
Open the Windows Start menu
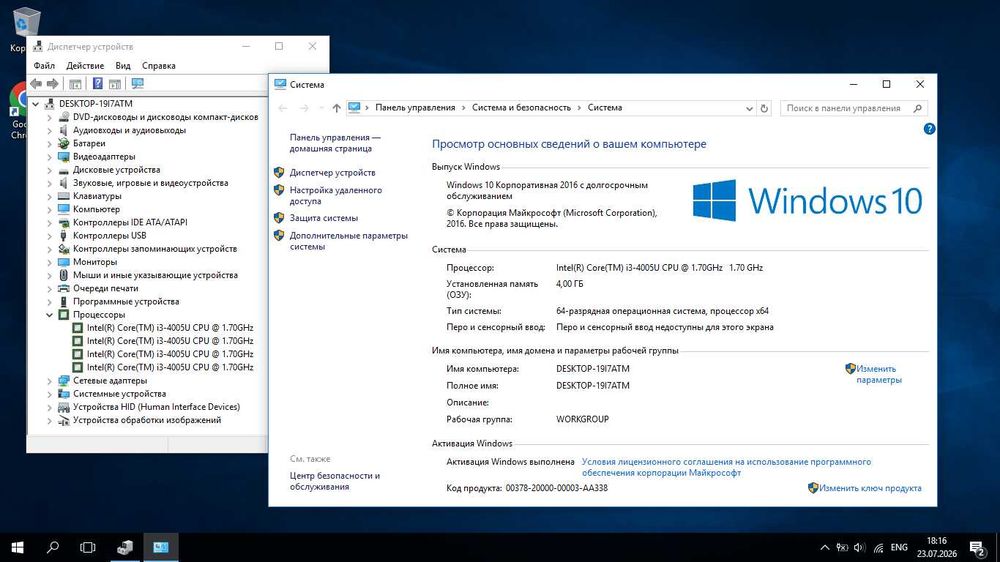[17, 547]
